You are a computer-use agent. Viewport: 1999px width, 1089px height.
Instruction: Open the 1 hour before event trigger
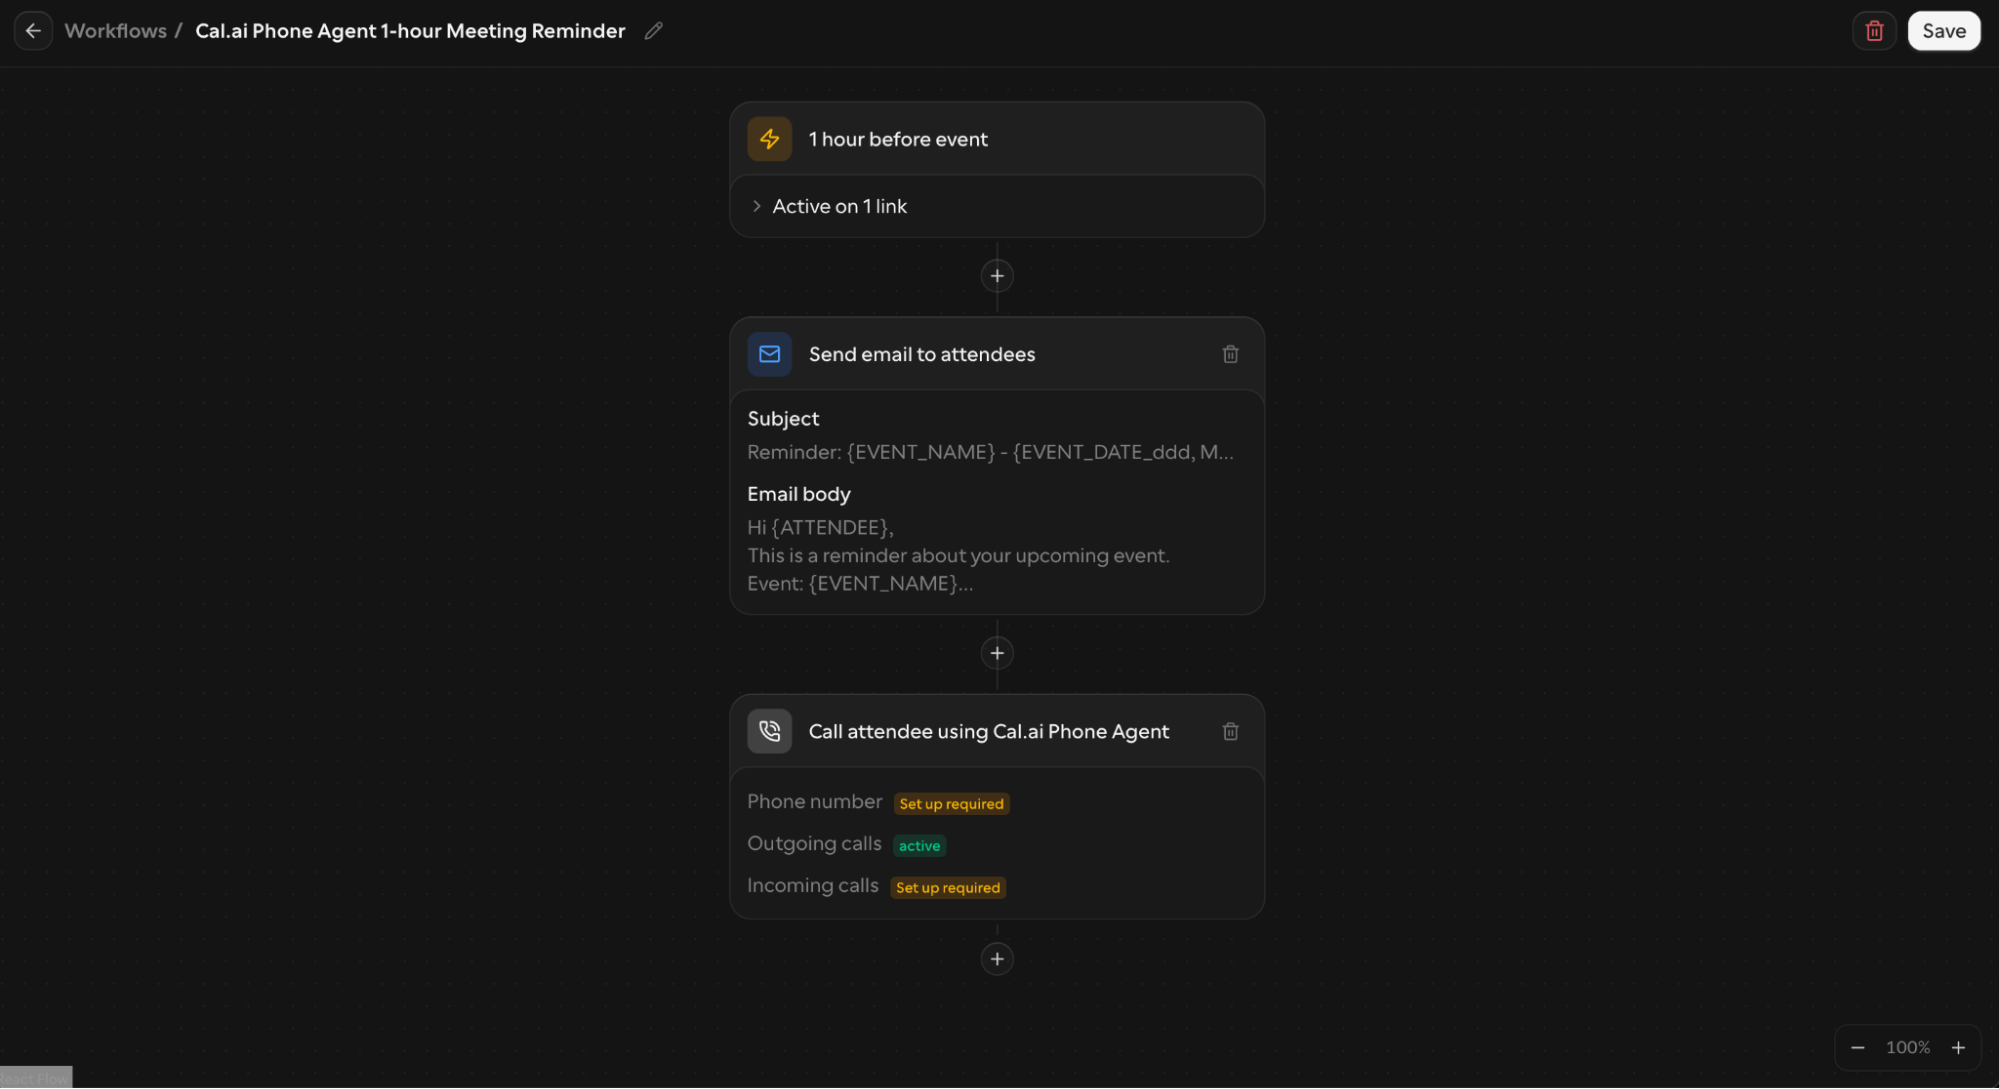[997, 139]
